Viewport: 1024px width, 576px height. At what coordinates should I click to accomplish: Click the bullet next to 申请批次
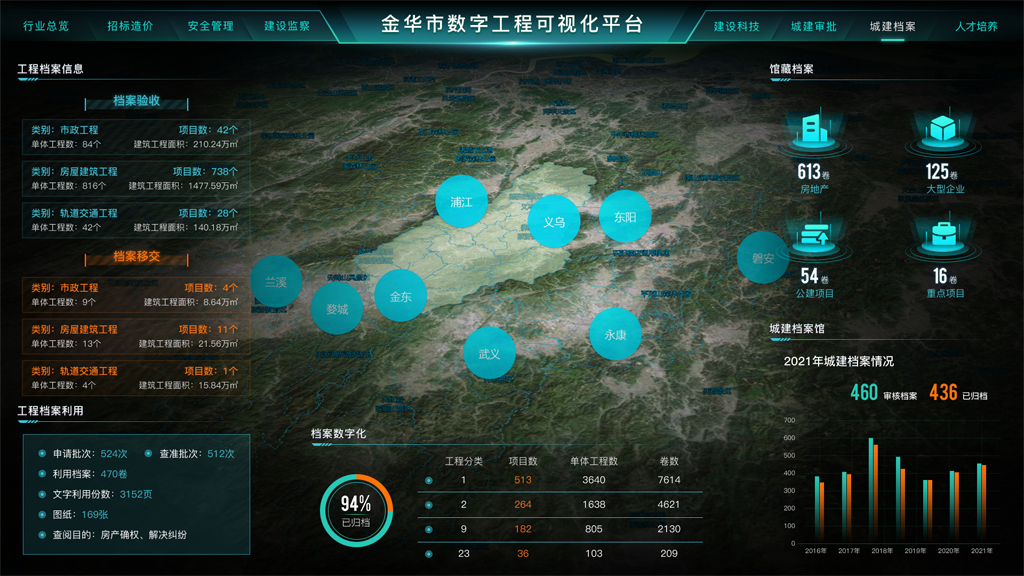42,454
